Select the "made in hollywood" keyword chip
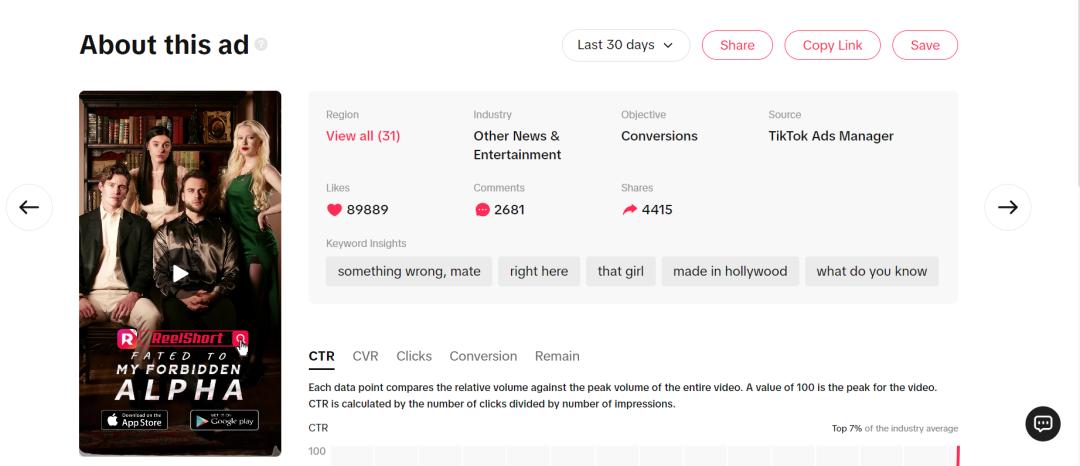This screenshot has height=466, width=1080. click(730, 271)
